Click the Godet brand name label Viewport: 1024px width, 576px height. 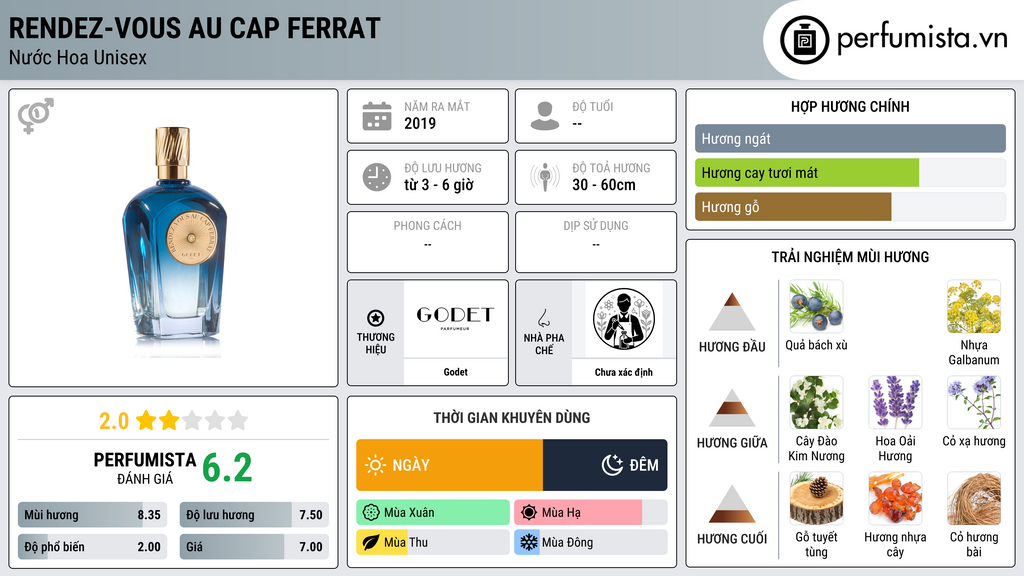pyautogui.click(x=455, y=372)
